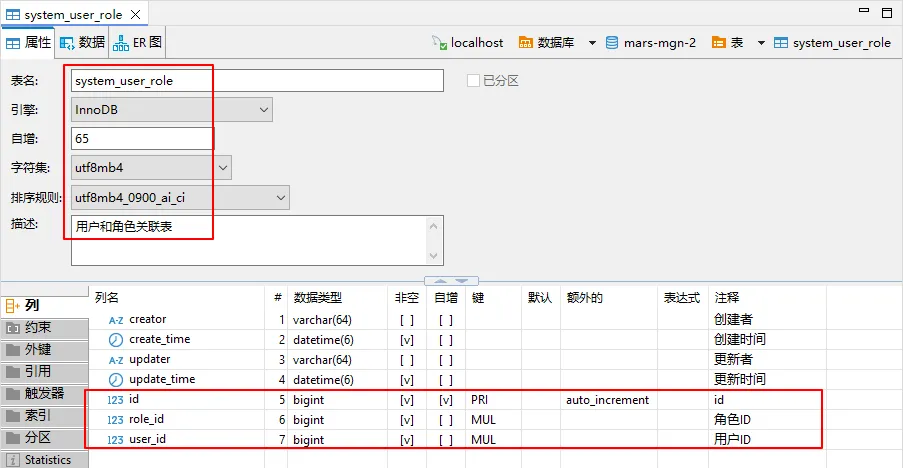Image resolution: width=903 pixels, height=468 pixels.
Task: Click the description scrollbar up arrow
Action: click(x=434, y=226)
